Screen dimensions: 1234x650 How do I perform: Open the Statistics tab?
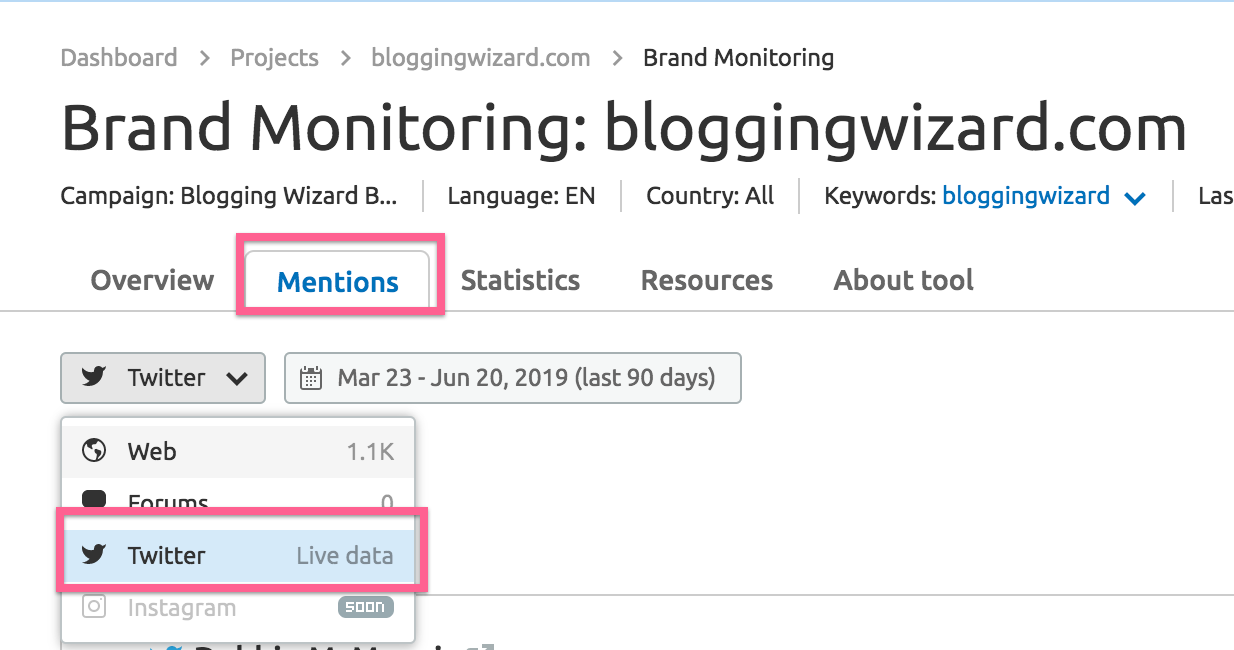pos(520,280)
